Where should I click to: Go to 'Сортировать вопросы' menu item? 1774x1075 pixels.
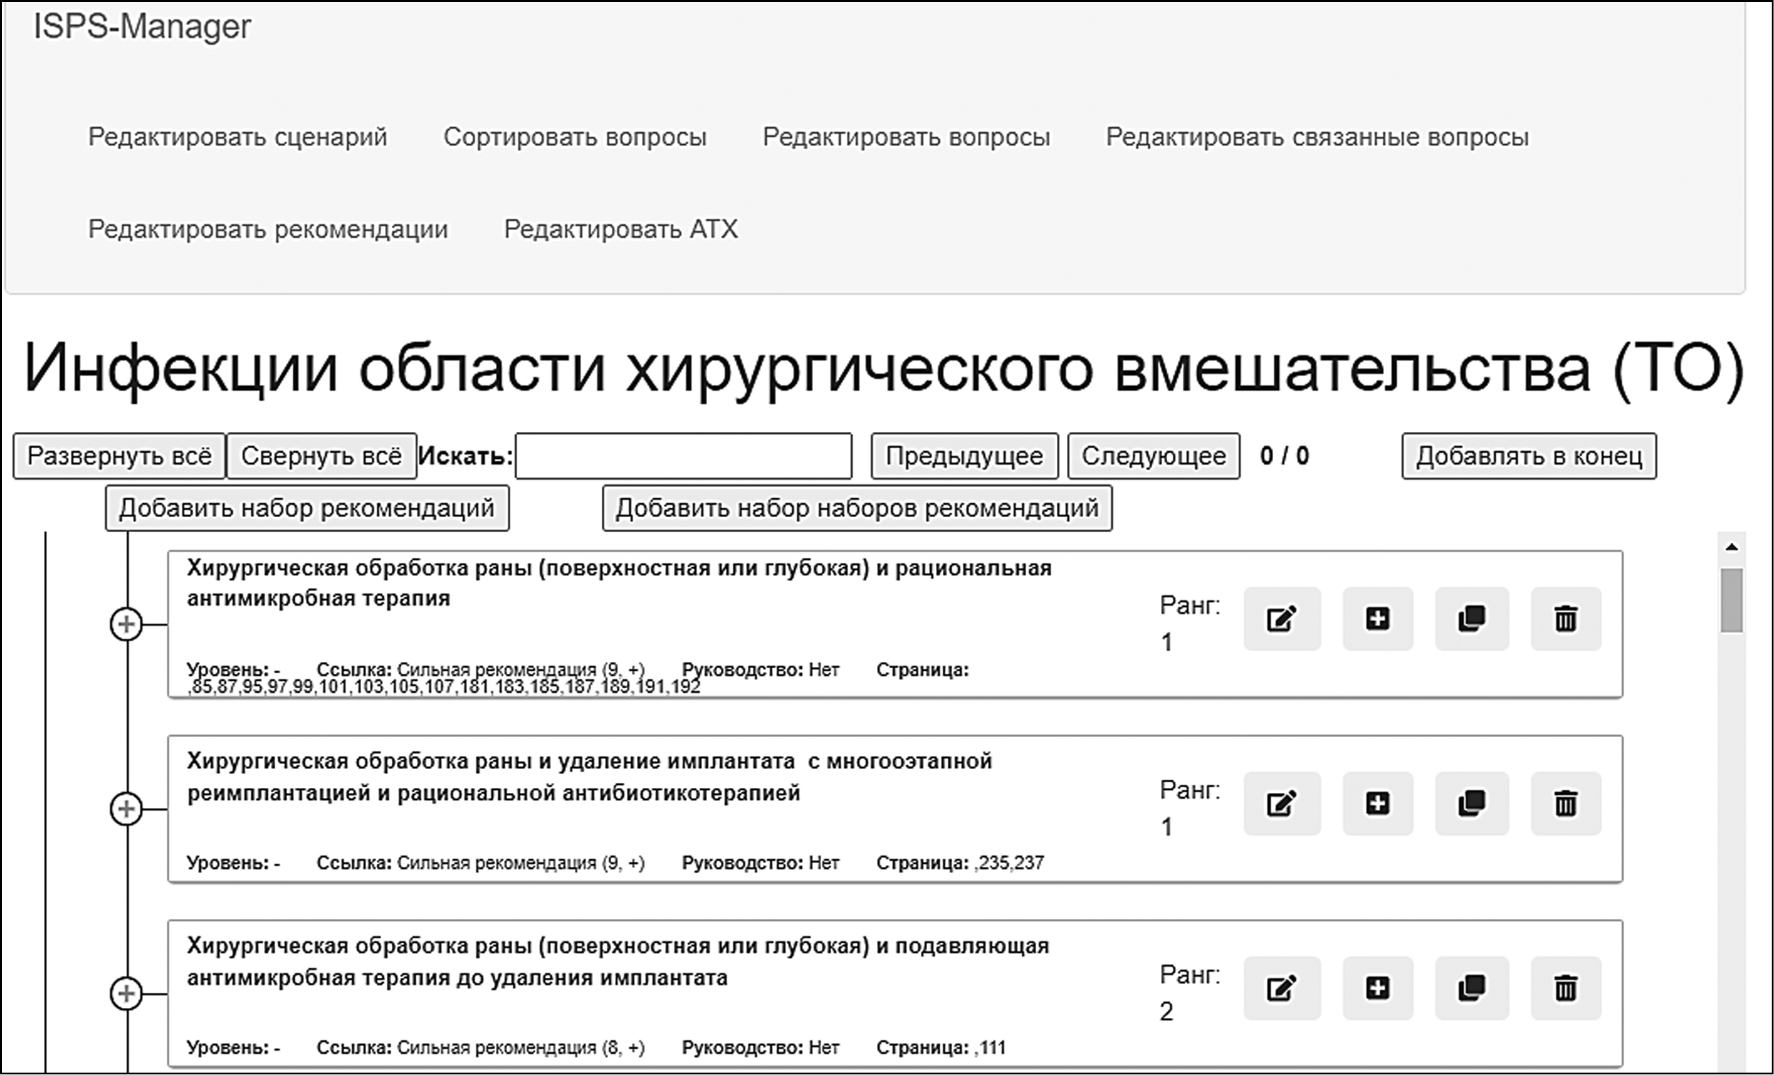[x=574, y=137]
